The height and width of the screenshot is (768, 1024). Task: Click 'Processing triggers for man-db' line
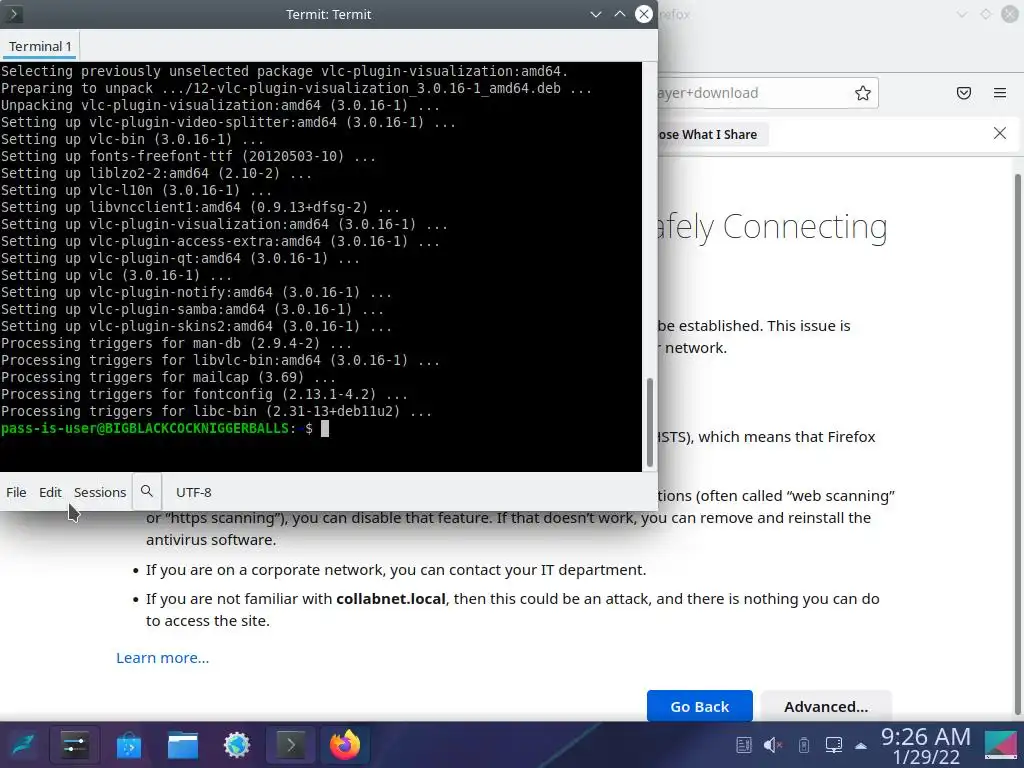coord(176,344)
